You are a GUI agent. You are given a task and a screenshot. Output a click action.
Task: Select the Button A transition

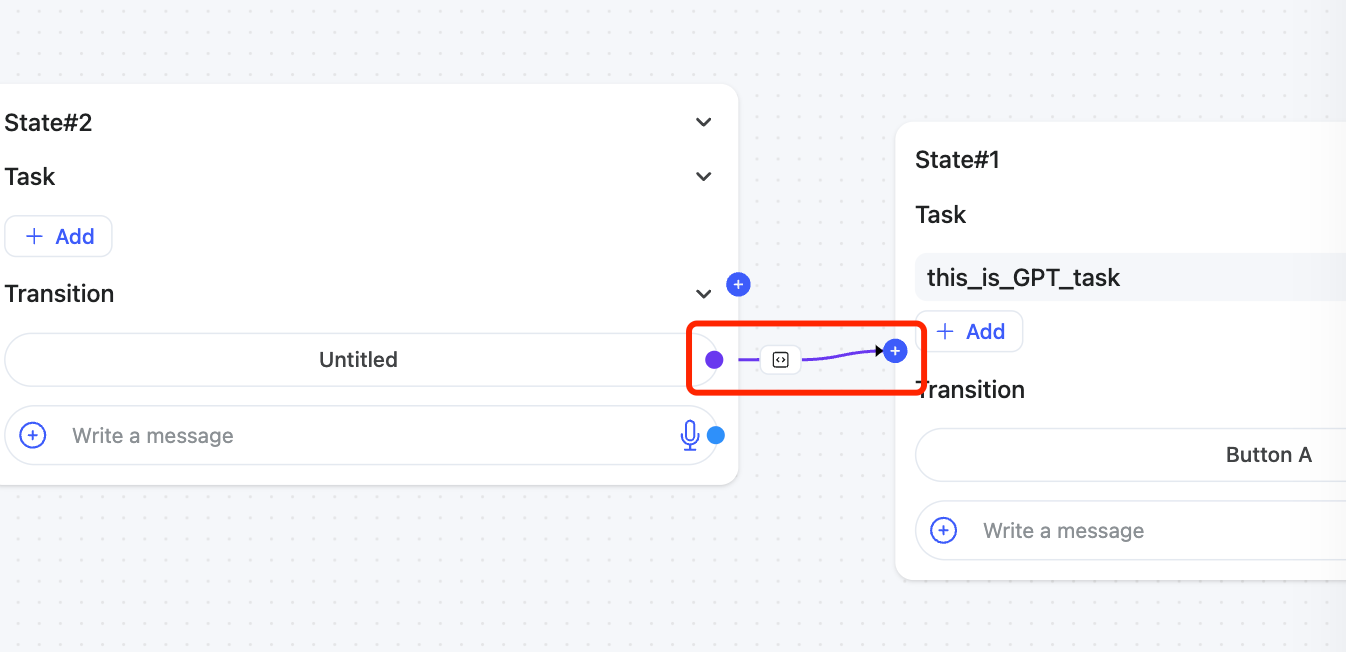(x=1268, y=455)
